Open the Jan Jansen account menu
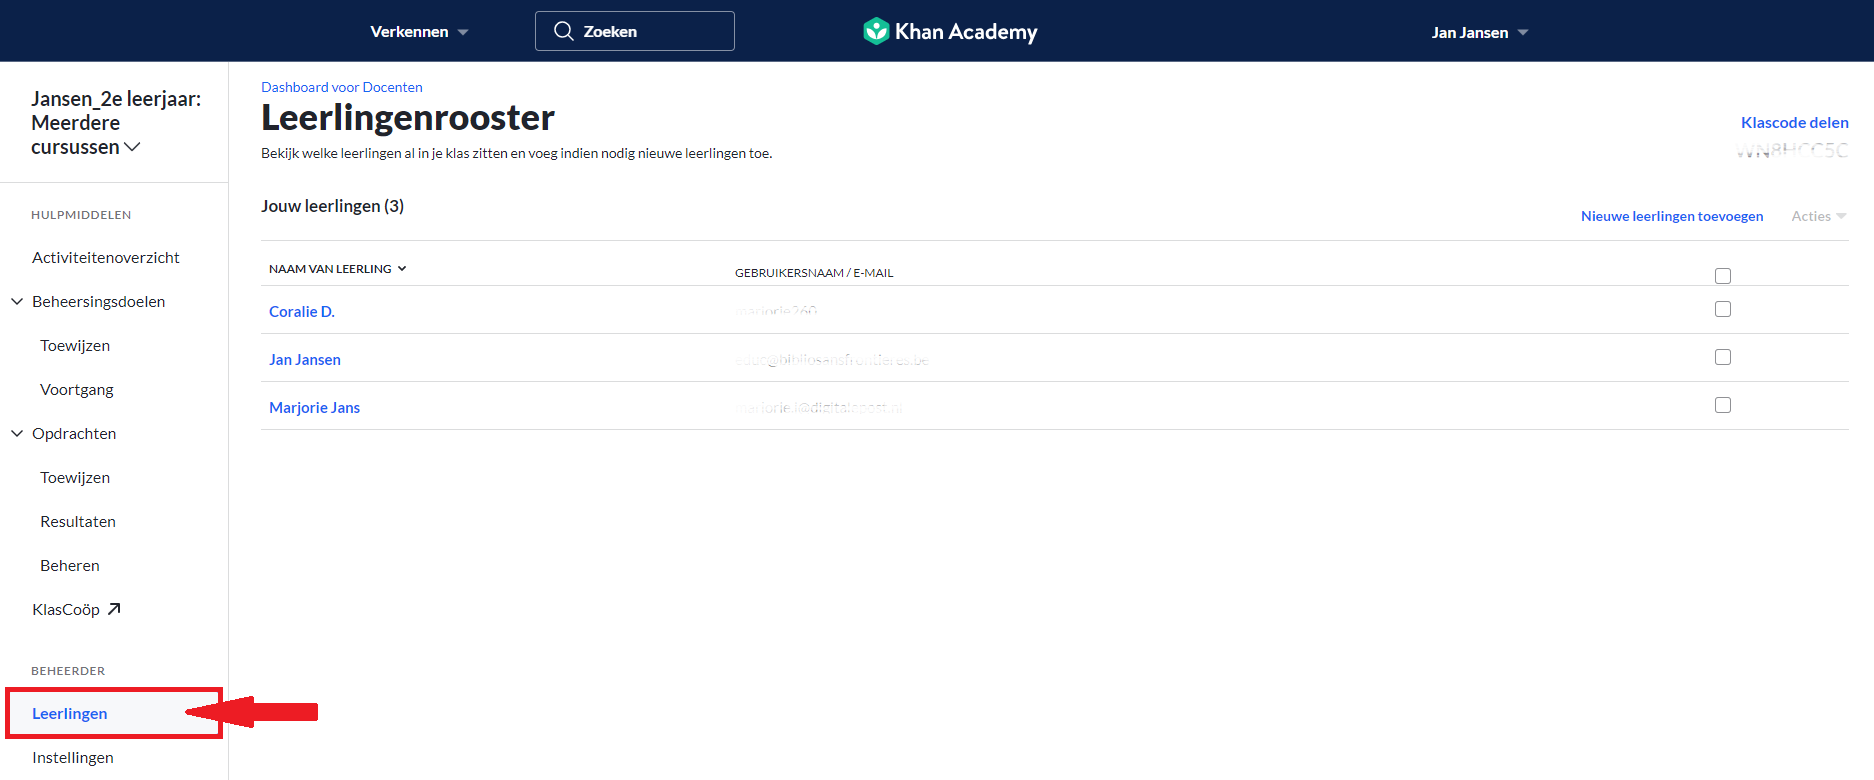 [x=1479, y=32]
